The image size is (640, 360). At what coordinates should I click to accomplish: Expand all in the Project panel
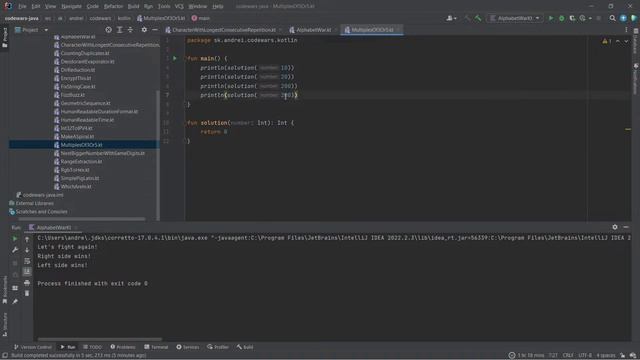tap(120, 30)
